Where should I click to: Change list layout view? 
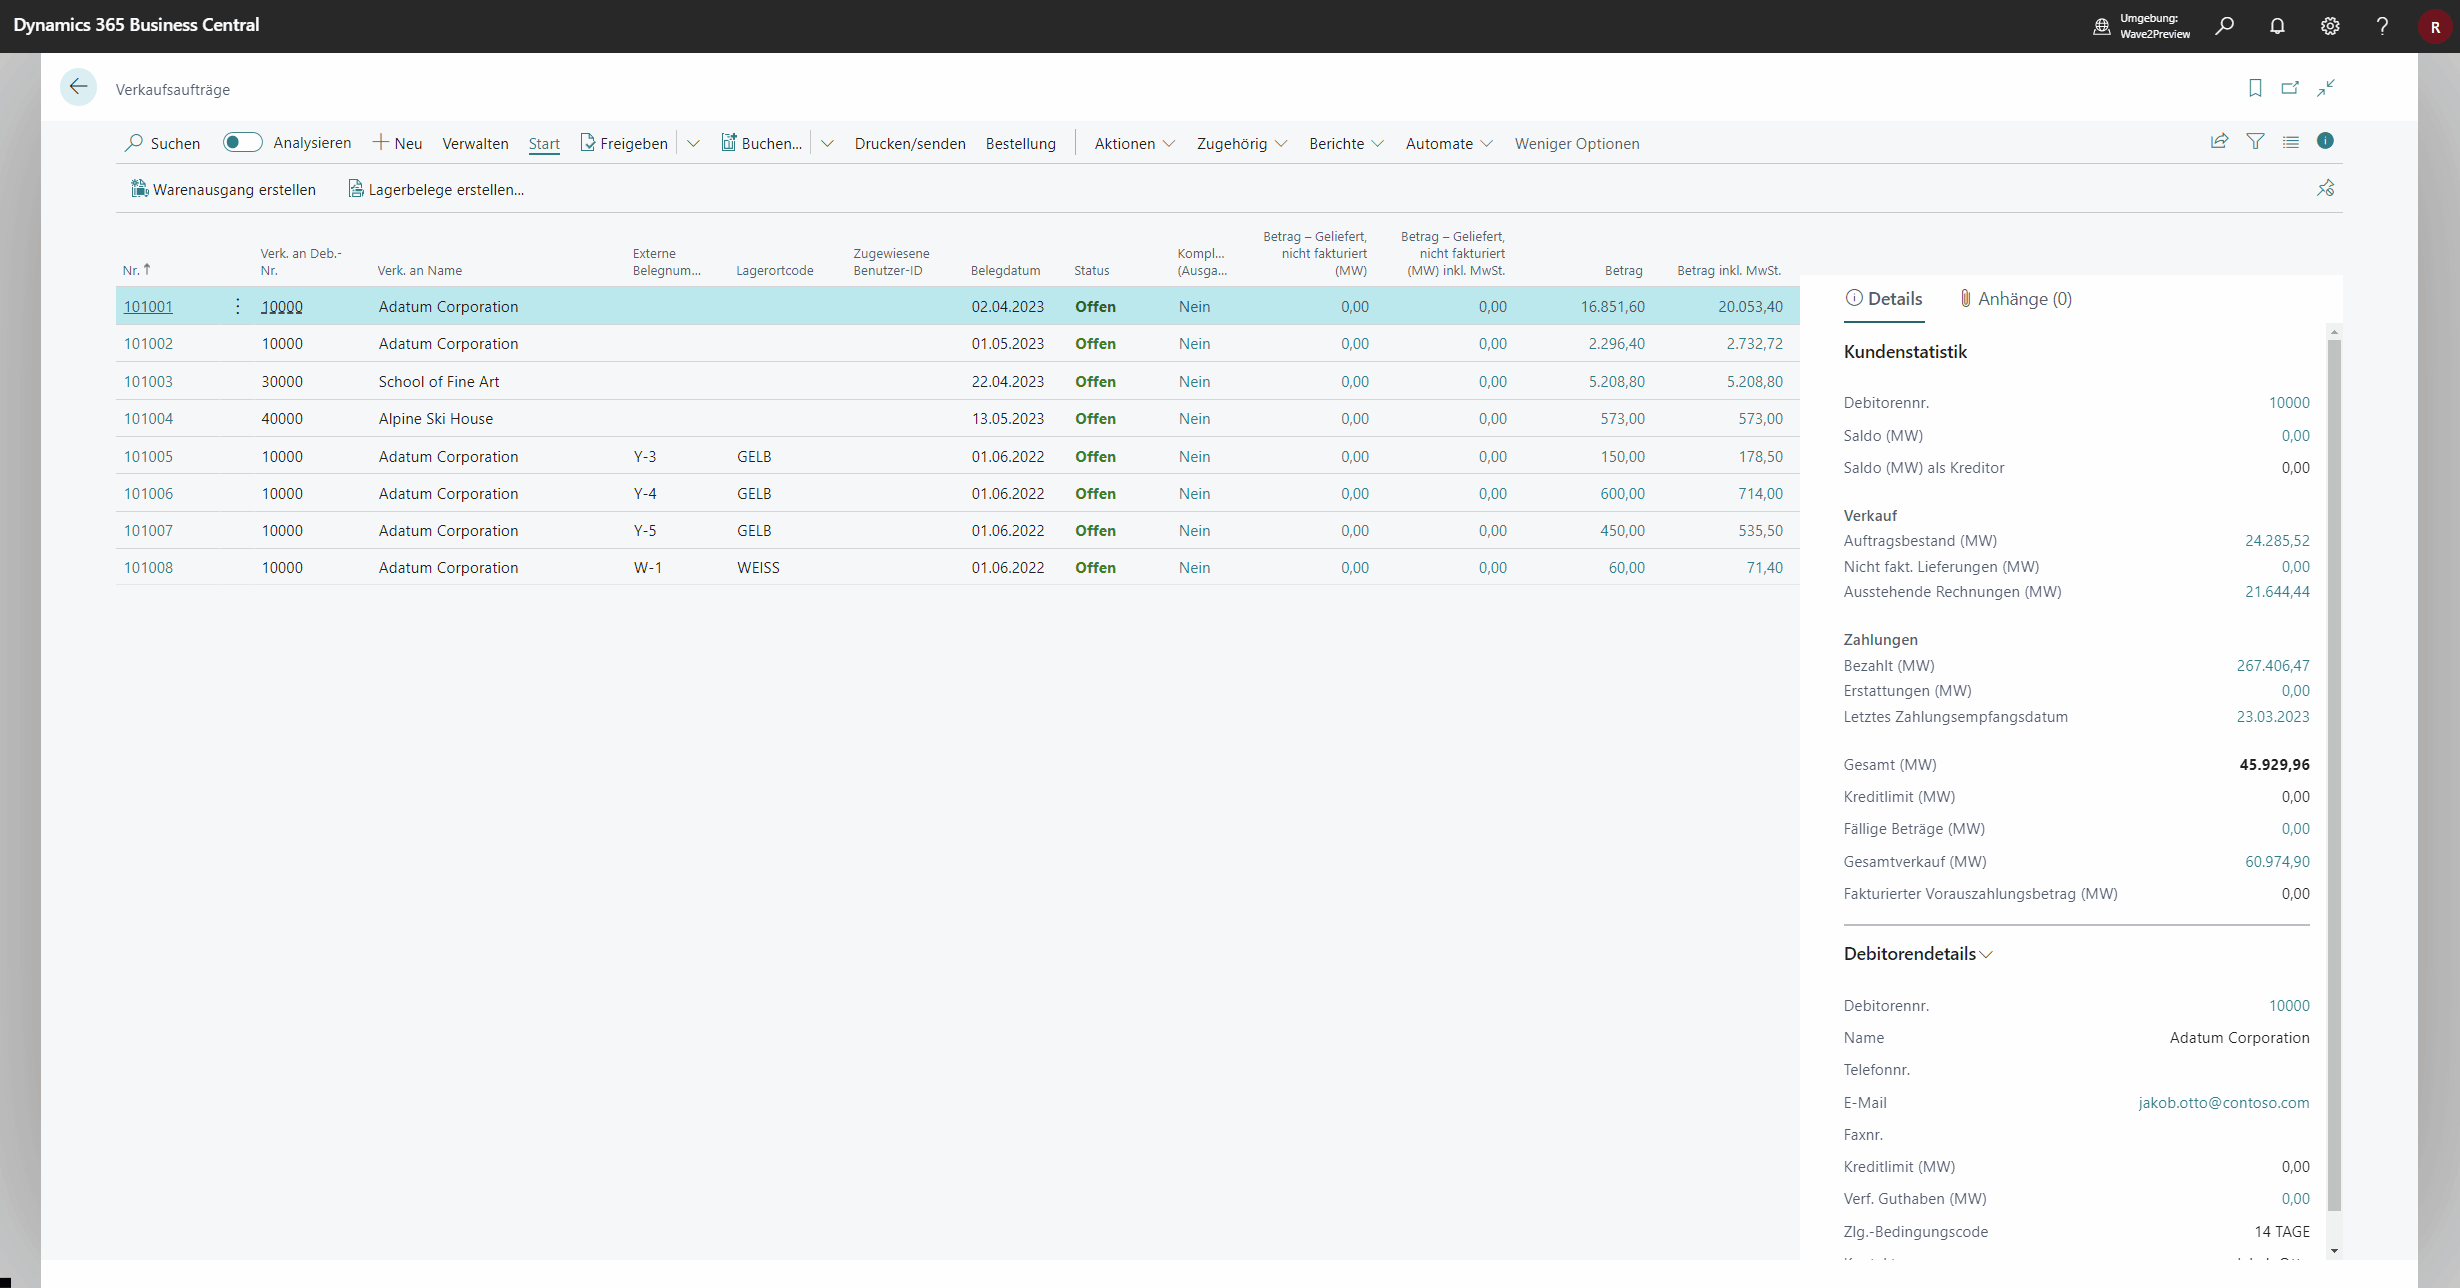point(2291,142)
